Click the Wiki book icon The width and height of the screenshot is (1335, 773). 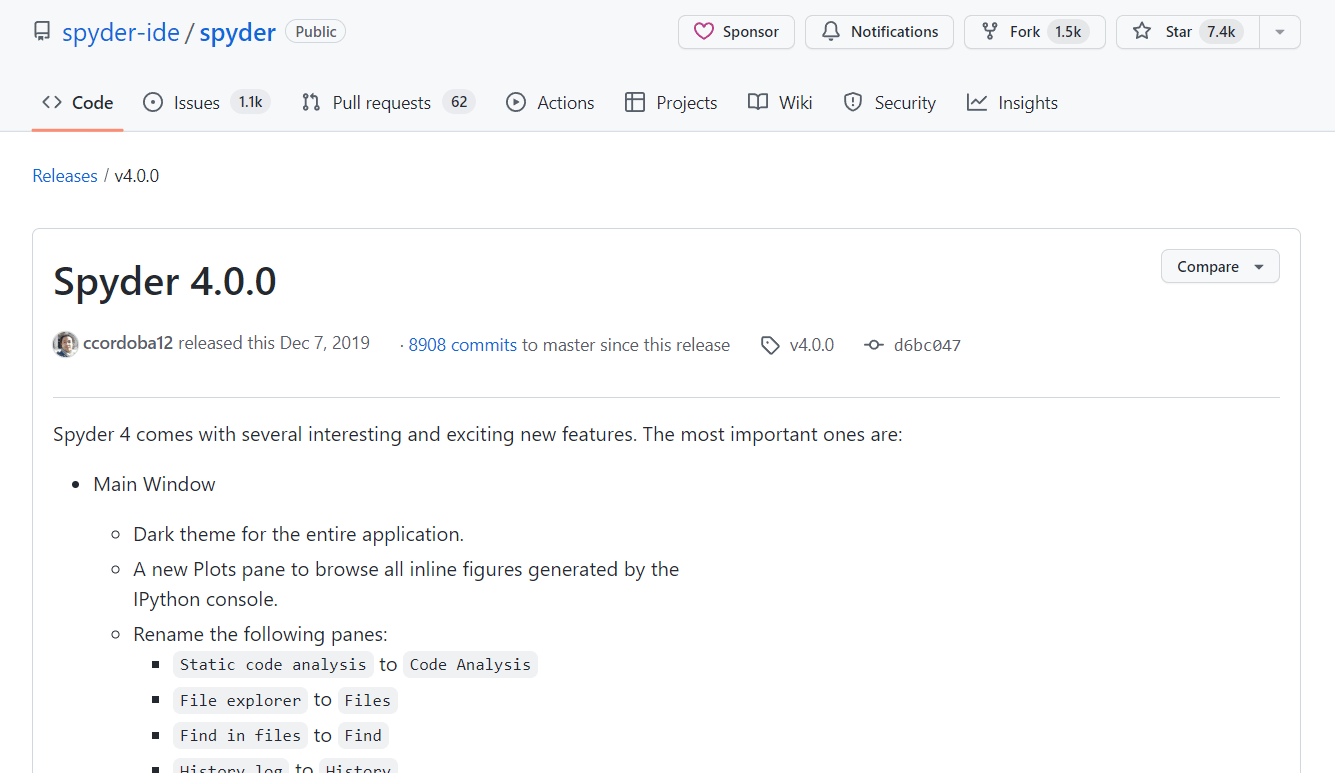(x=758, y=102)
